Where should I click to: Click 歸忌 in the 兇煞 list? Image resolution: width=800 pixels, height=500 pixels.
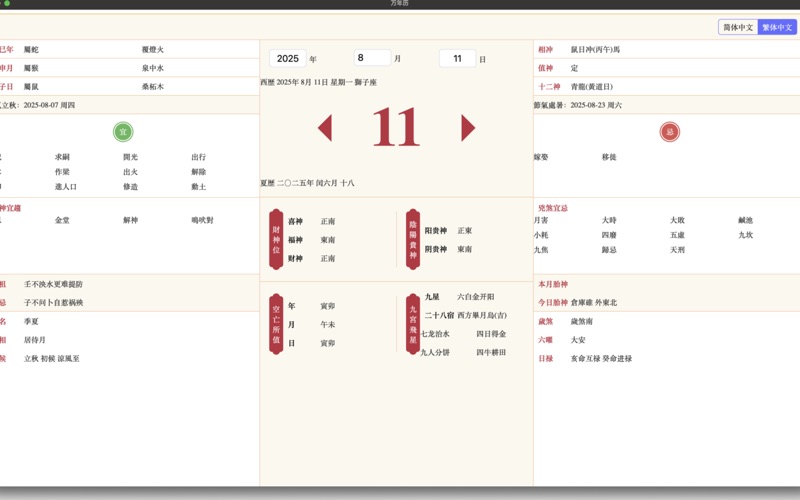pos(609,250)
